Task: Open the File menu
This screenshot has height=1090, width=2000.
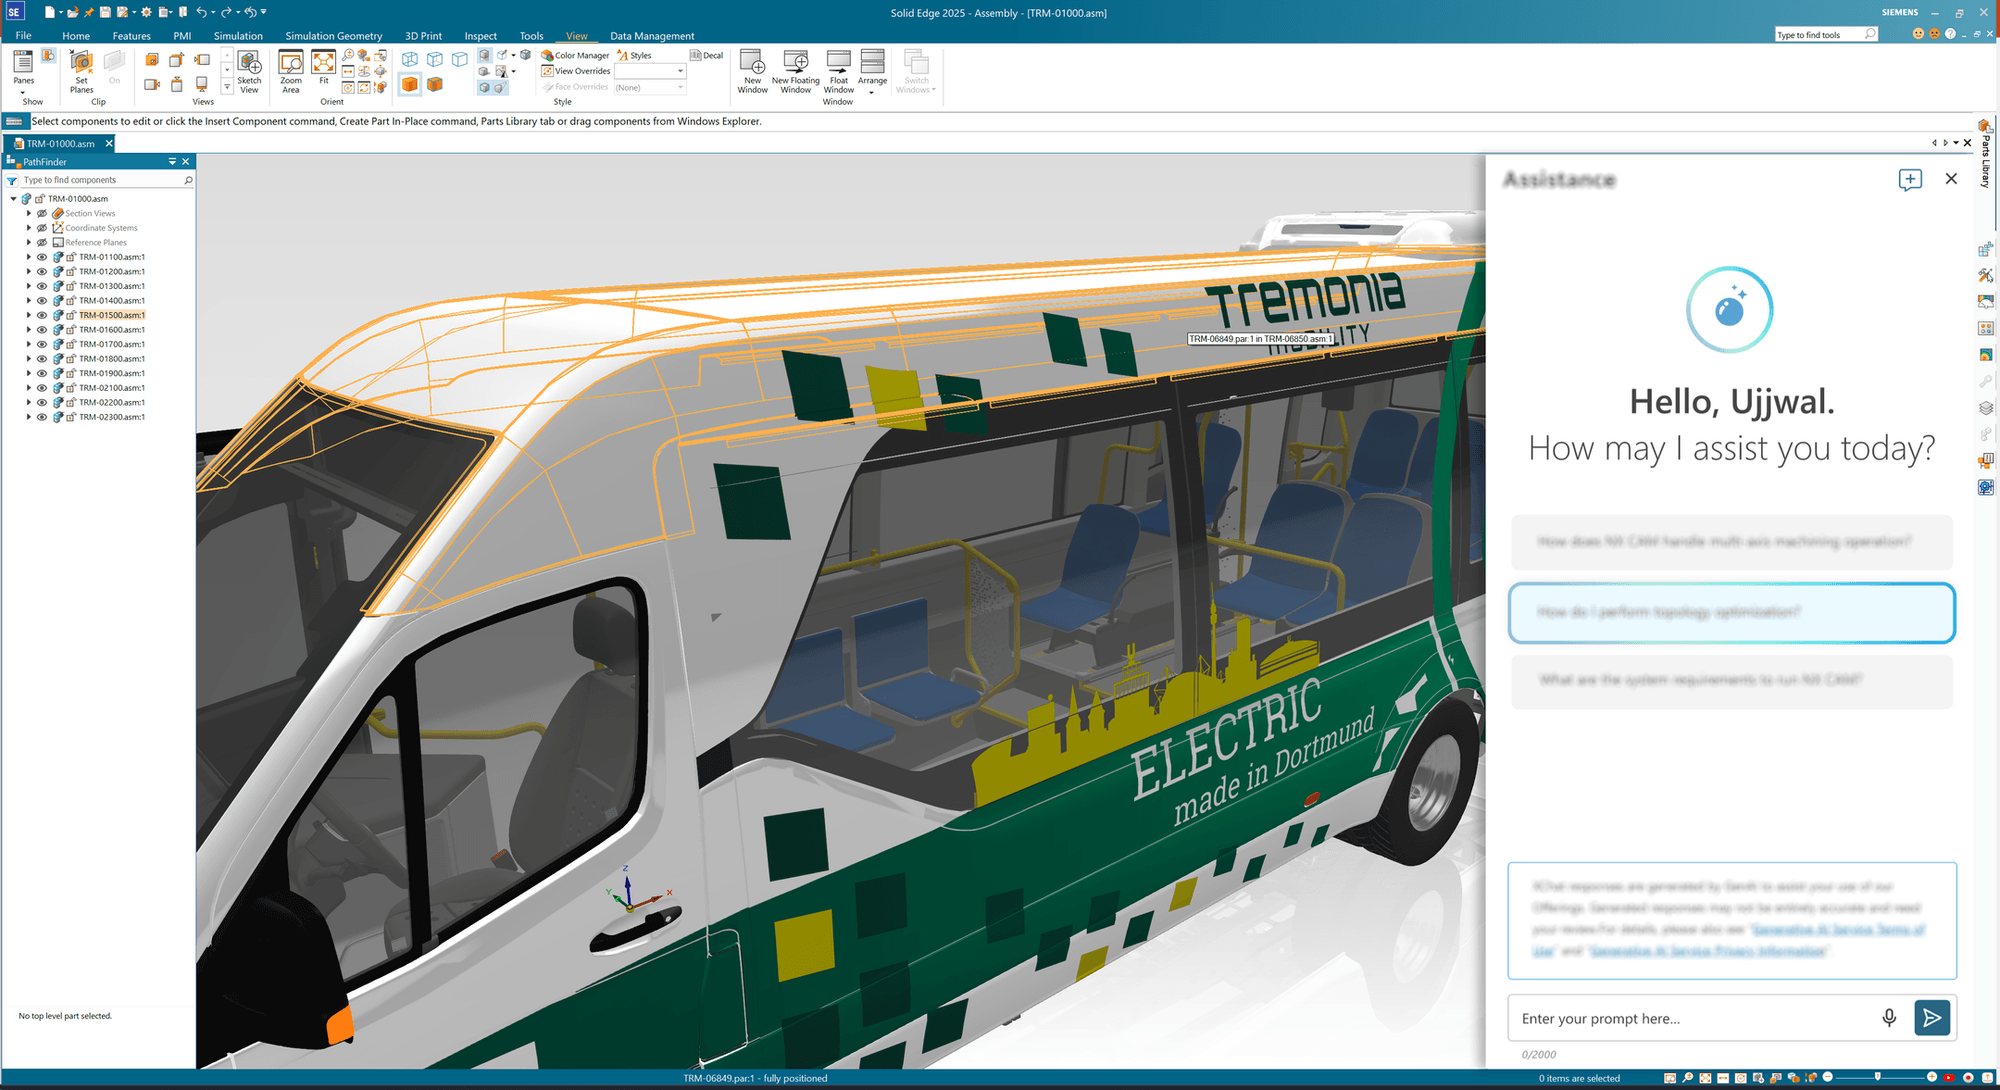Action: (x=22, y=35)
